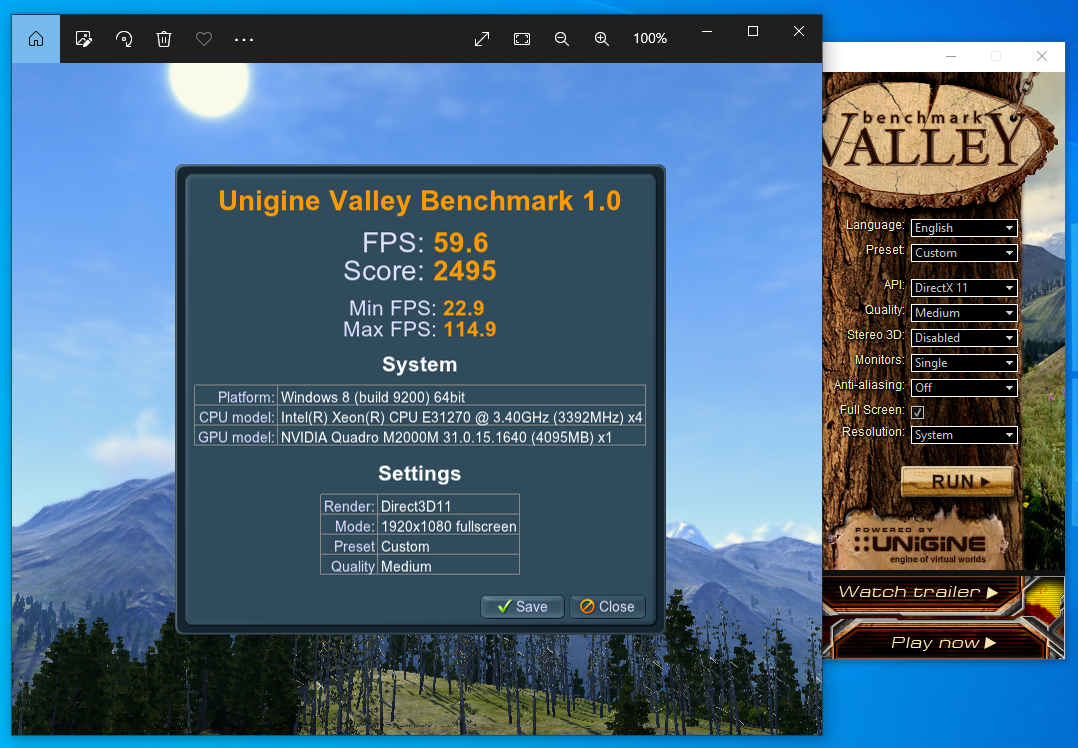1078x748 pixels.
Task: Open the Language dropdown set to English
Action: (964, 228)
